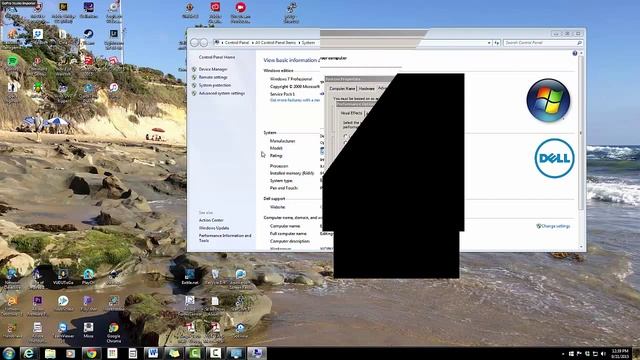This screenshot has height=360, width=640.
Task: Launch Battle.net from the desktop
Action: (x=189, y=277)
